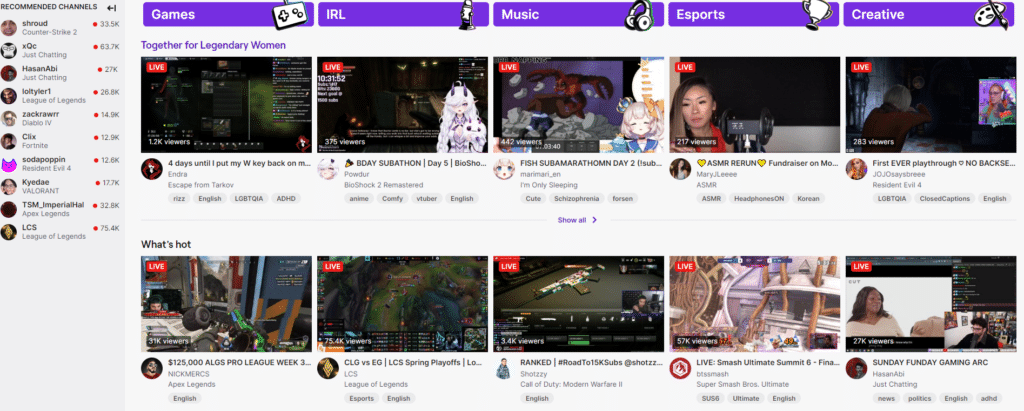The image size is (1024, 411).
Task: Click Powdur's avatar beside BDAY SUBATHON
Action: pos(328,168)
